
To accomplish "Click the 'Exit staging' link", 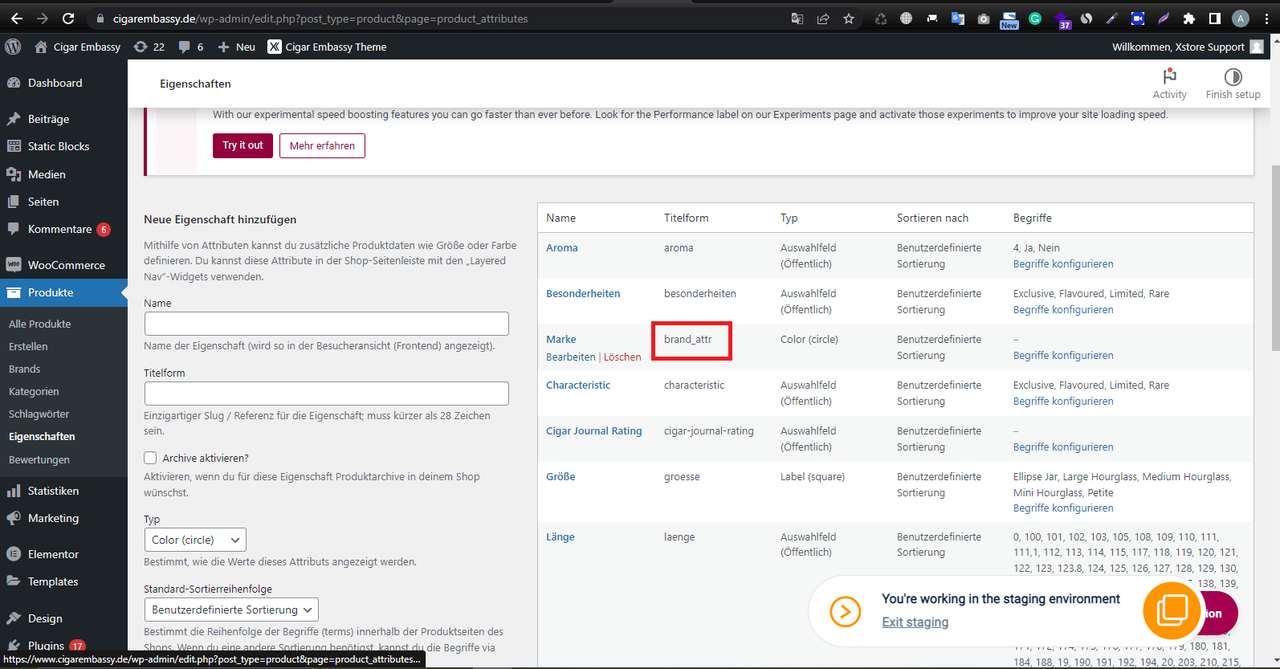I will tap(915, 622).
